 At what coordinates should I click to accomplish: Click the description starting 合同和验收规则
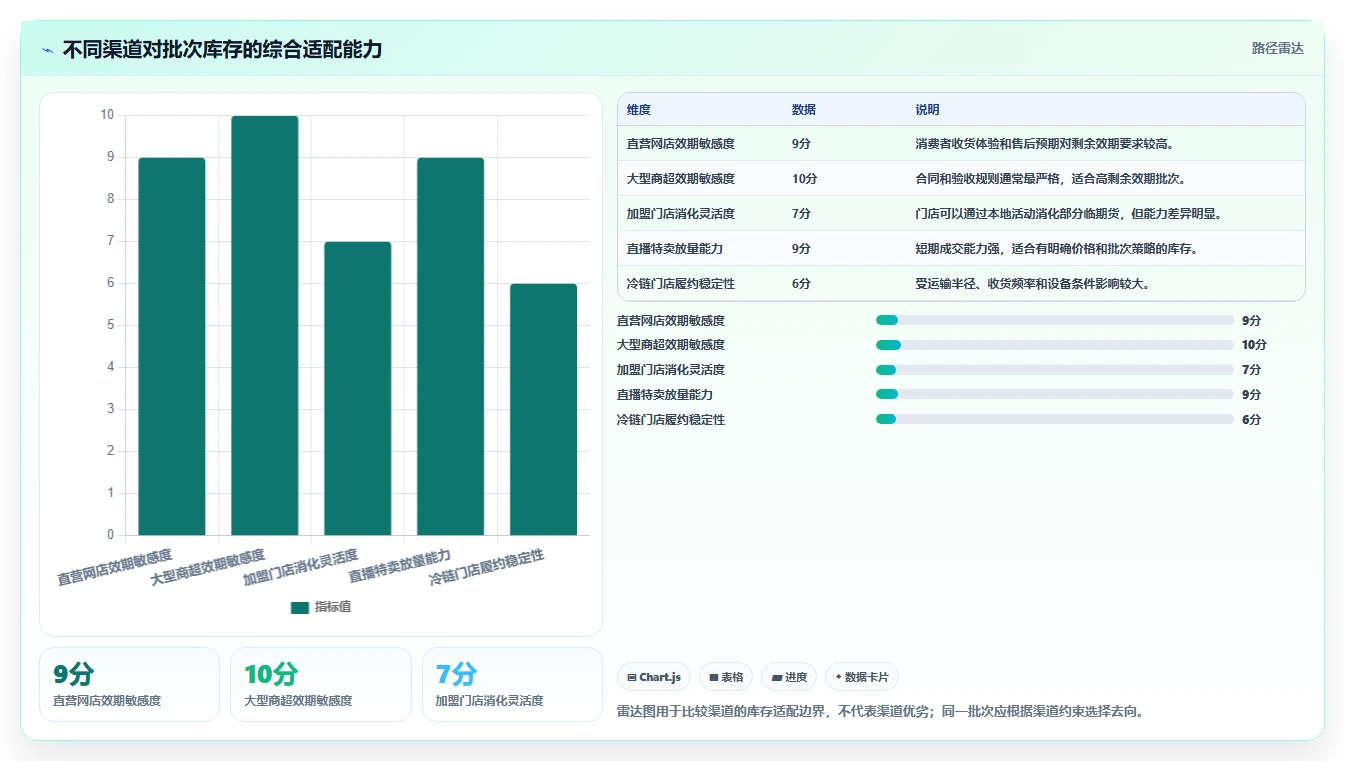click(x=1050, y=178)
